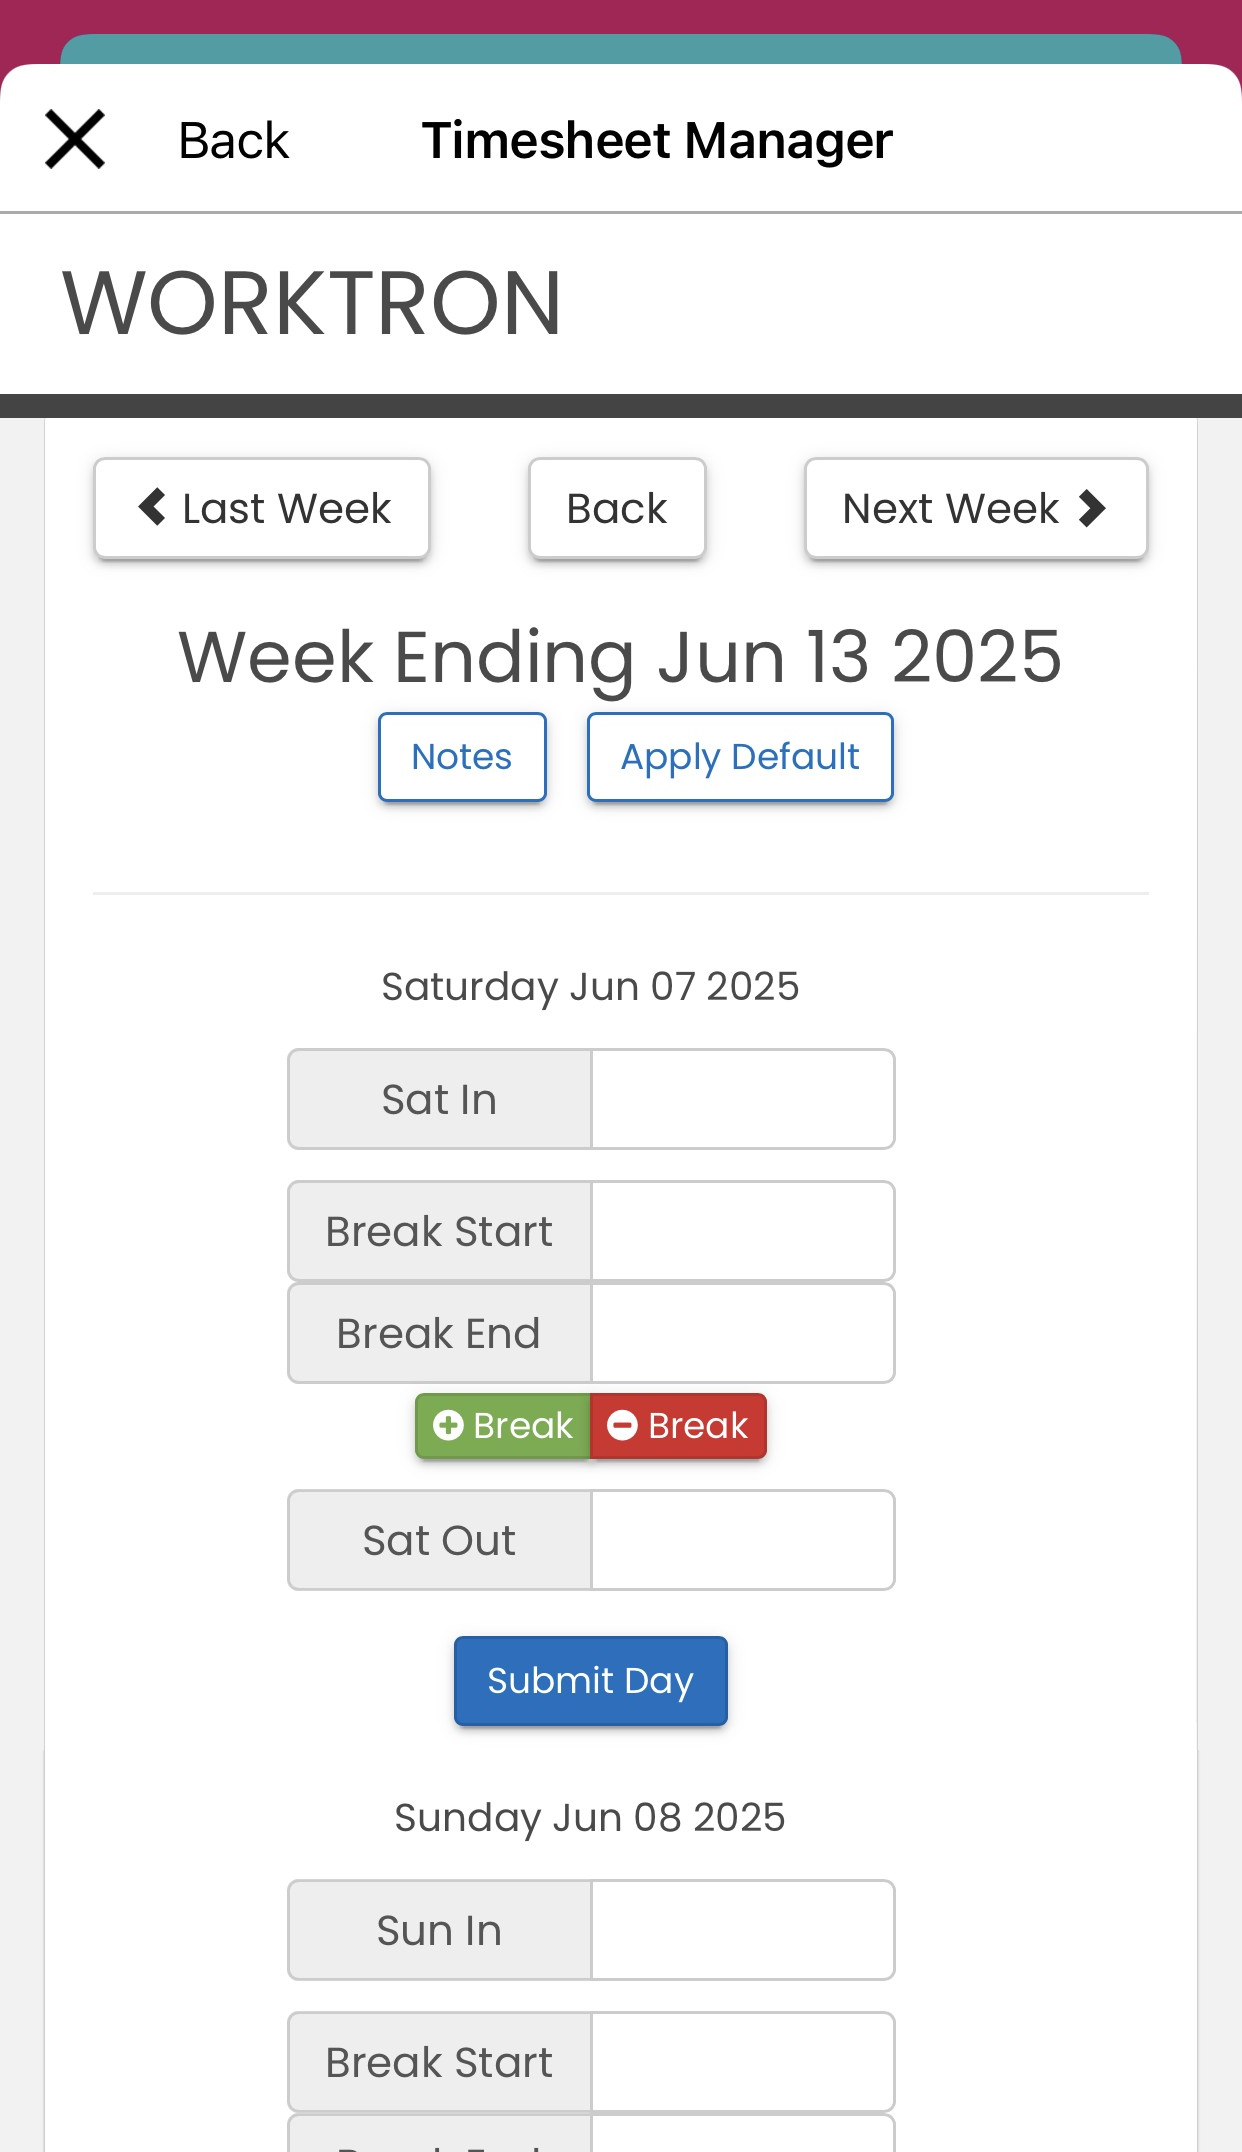This screenshot has height=2152, width=1242.
Task: Focus the Sun In time field
Action: click(743, 1930)
